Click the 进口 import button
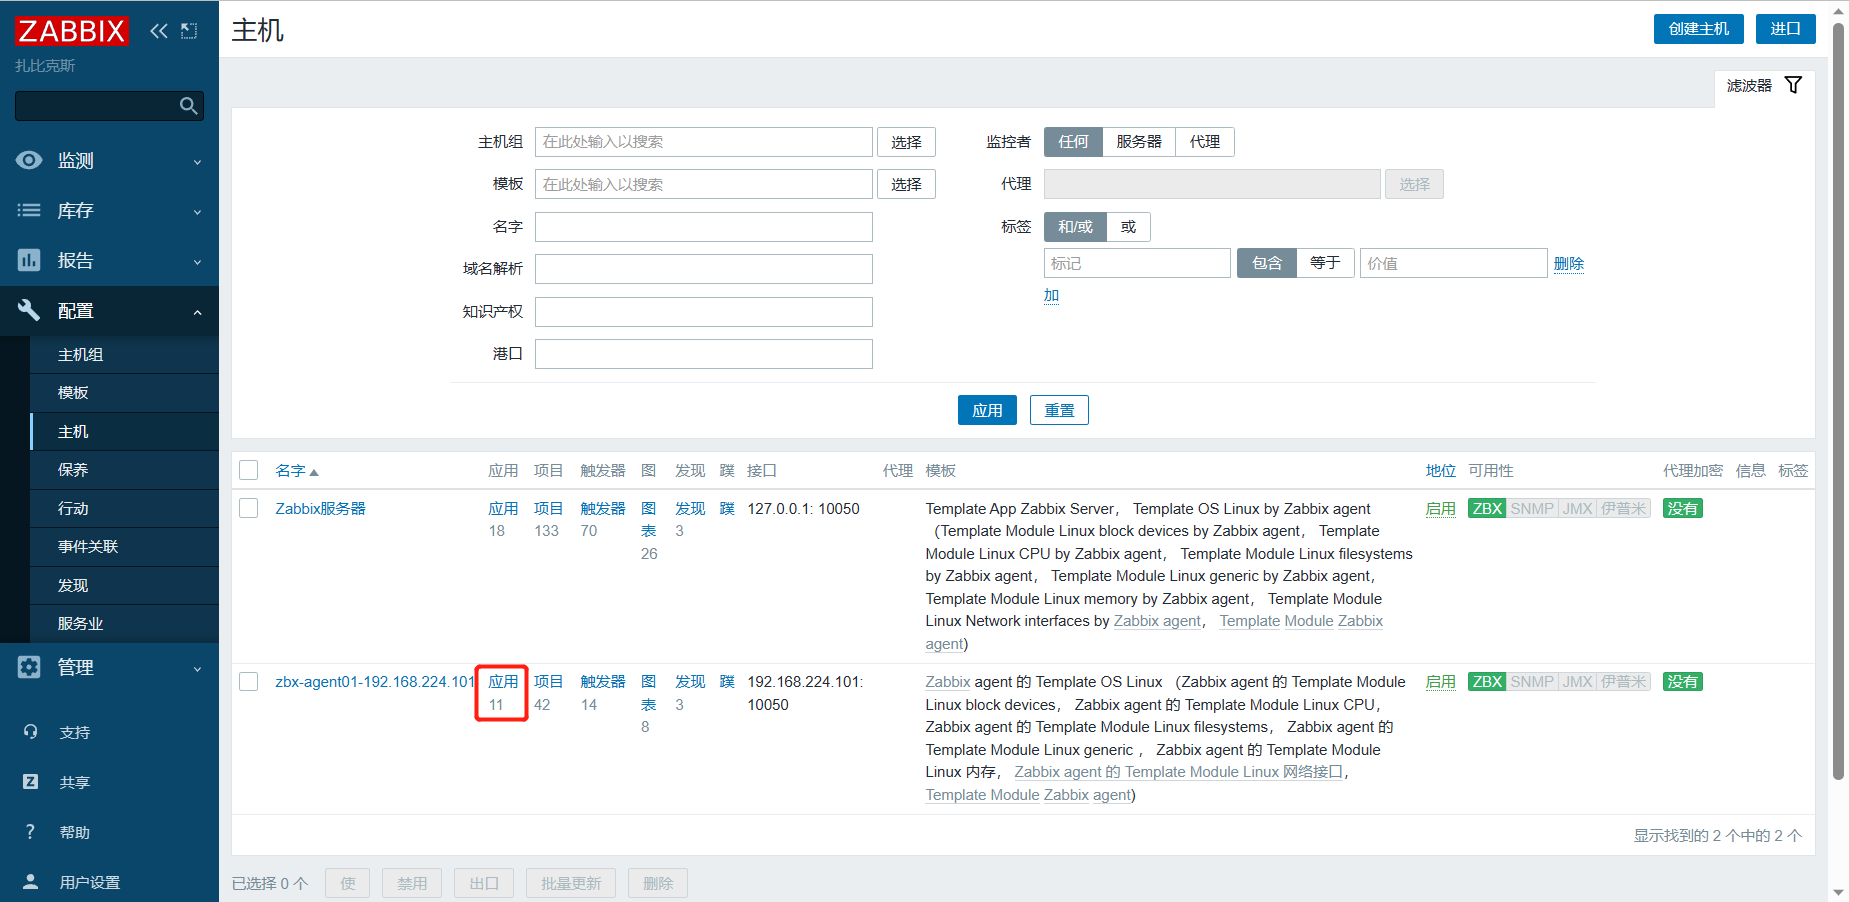 pos(1785,29)
